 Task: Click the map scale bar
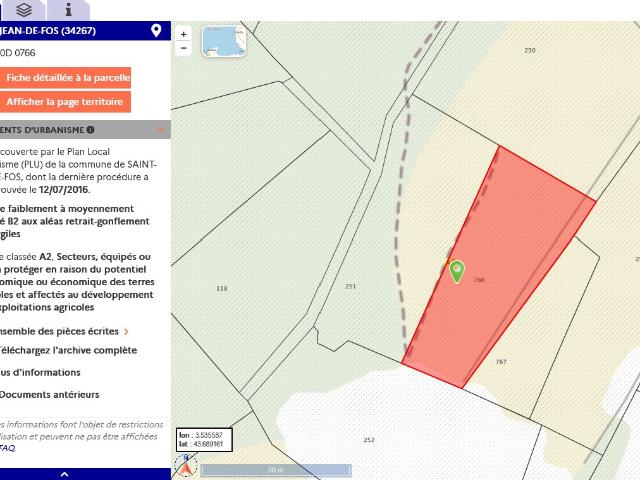pos(276,470)
